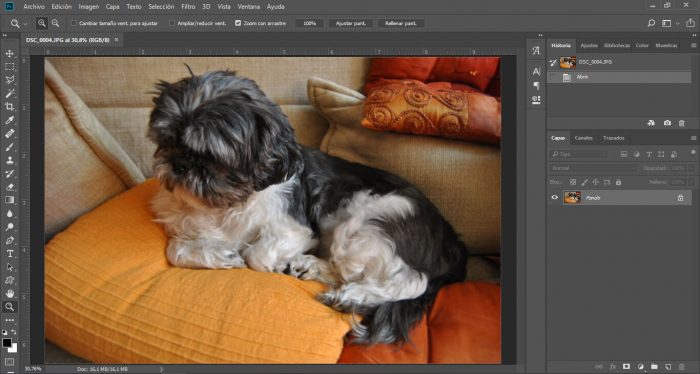Choose Zoom Out mode in options bar
The image size is (700, 374).
(x=55, y=23)
